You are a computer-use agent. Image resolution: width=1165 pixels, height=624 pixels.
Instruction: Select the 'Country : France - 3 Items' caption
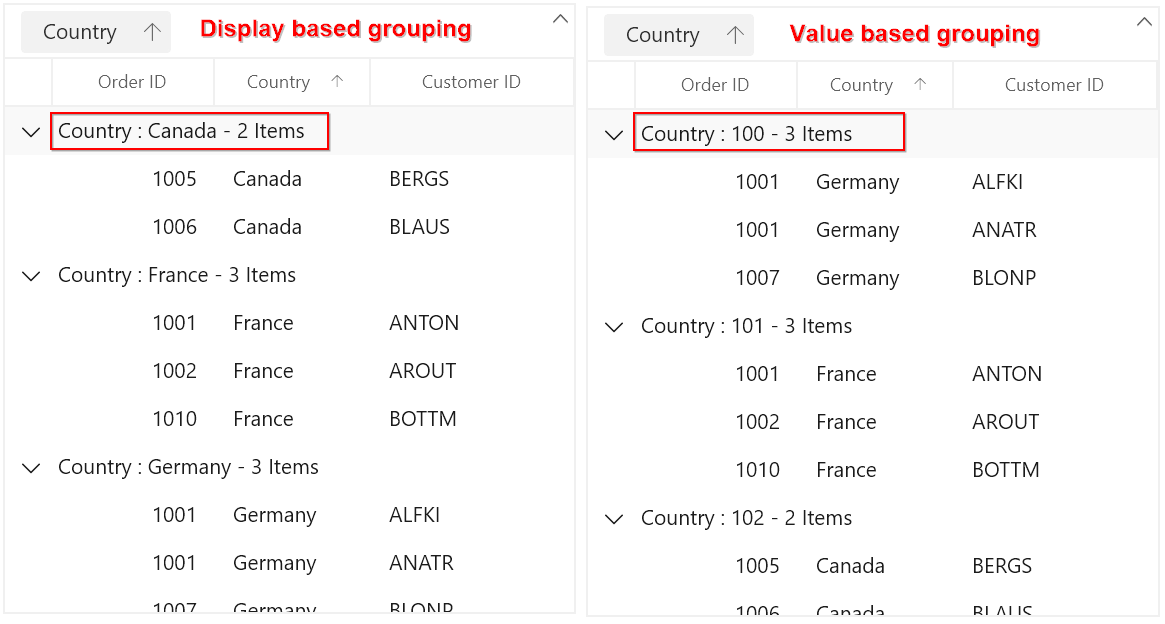[x=177, y=275]
